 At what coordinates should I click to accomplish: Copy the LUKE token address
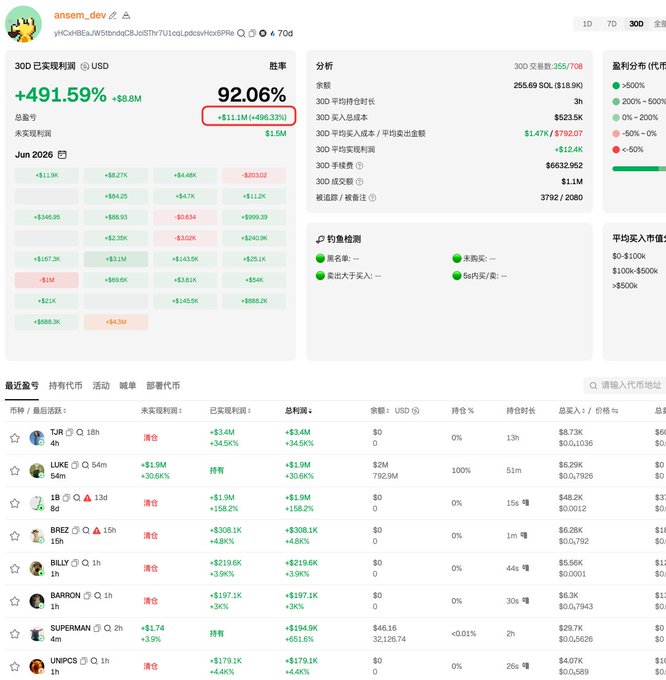pos(75,465)
